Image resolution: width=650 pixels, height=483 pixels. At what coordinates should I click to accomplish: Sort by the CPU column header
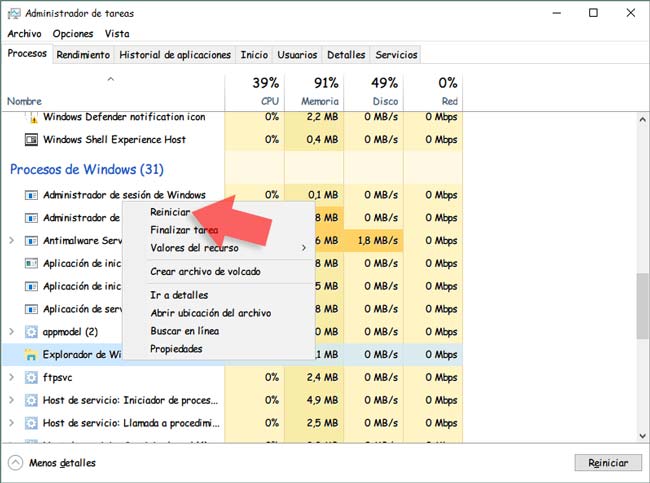(255, 91)
